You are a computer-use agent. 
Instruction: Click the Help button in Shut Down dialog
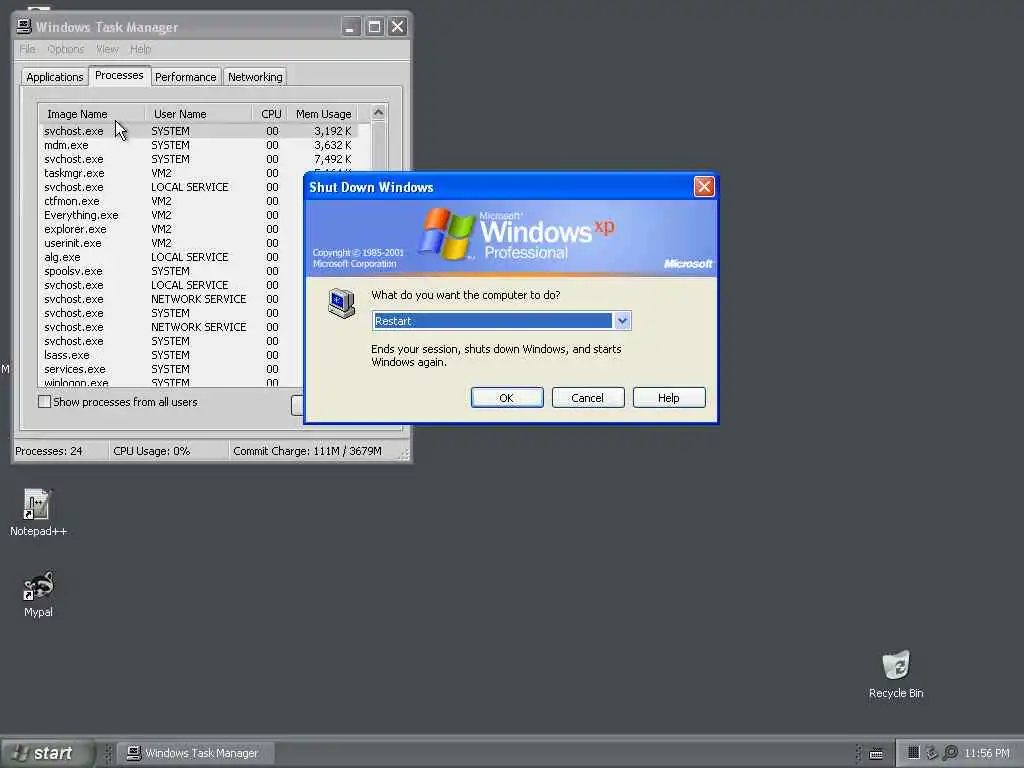[669, 398]
